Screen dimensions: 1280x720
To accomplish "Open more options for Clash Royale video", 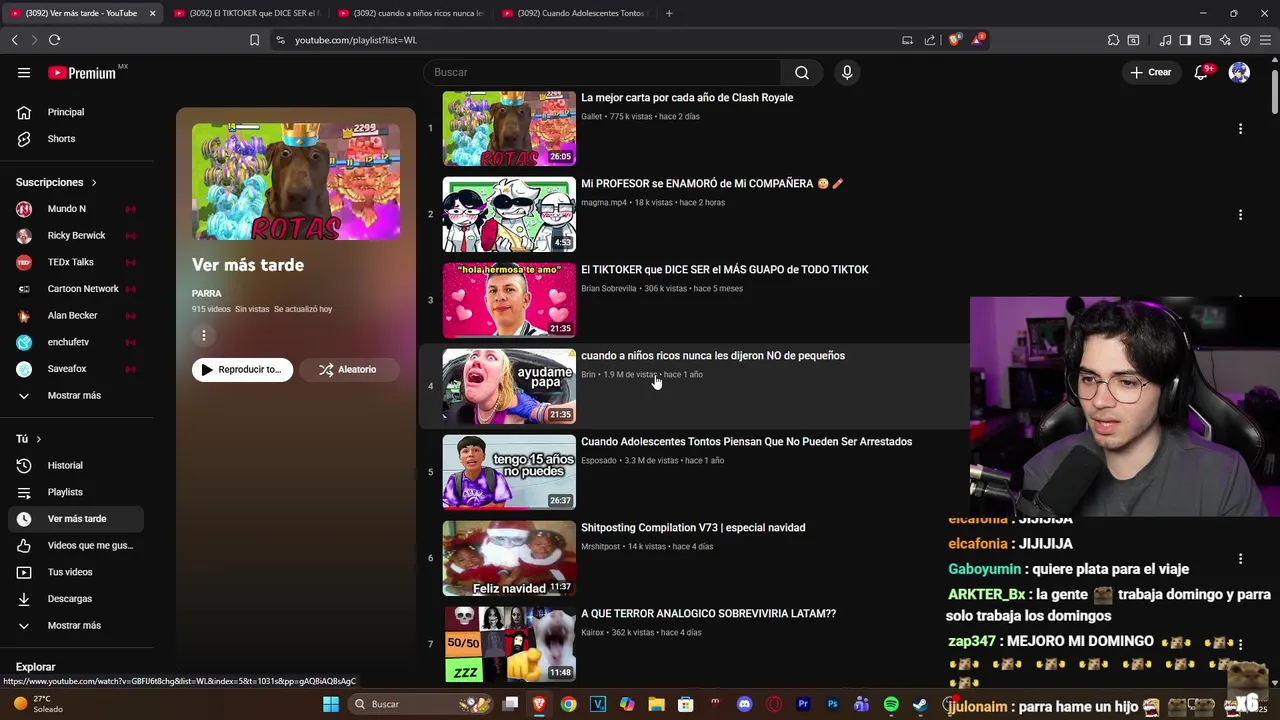I will pos(1240,128).
